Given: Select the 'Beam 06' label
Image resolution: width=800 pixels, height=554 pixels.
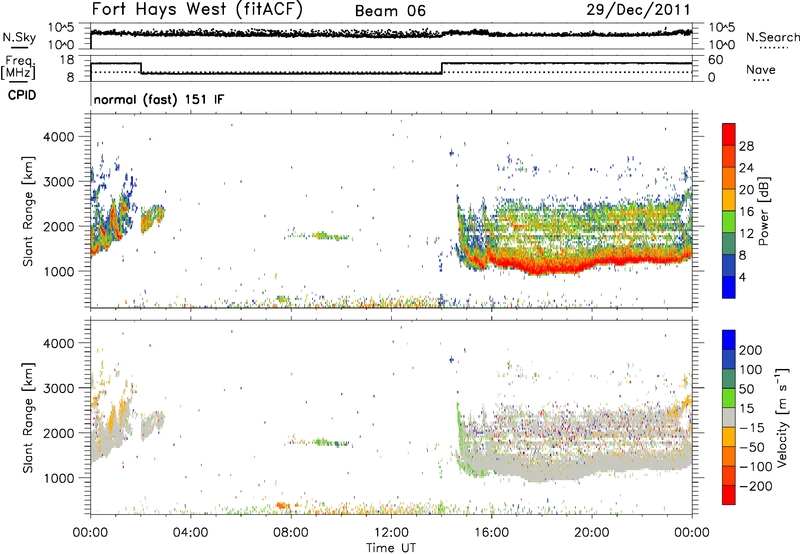Looking at the screenshot, I should (390, 11).
